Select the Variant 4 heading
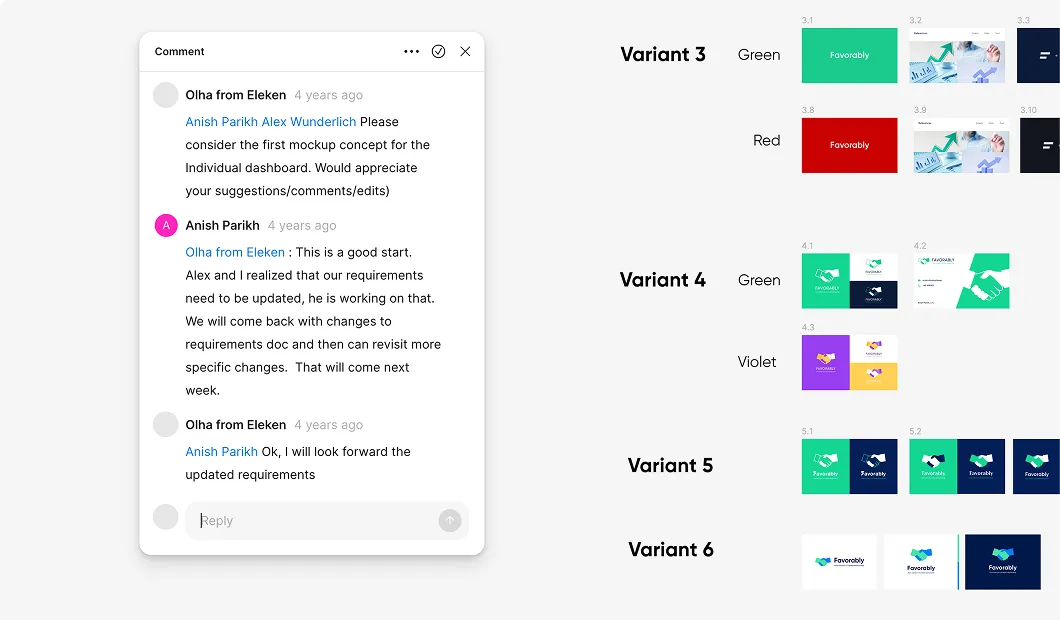 point(662,280)
